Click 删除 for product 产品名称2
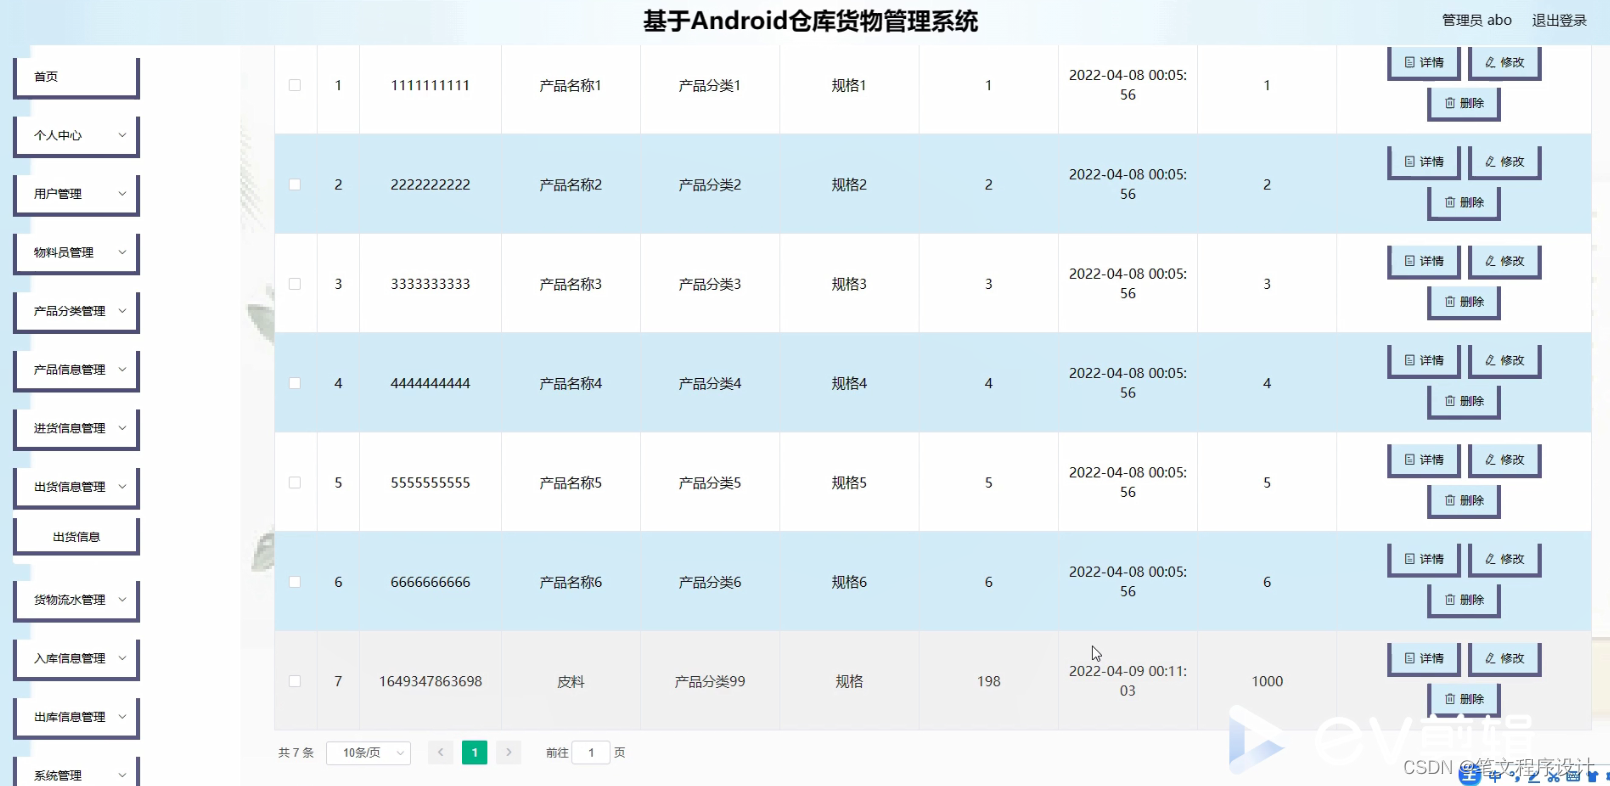 click(1464, 202)
